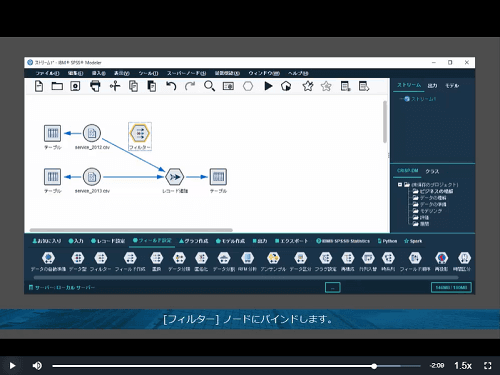Switch to the Python palette tab
This screenshot has width=500, height=375.
point(387,241)
